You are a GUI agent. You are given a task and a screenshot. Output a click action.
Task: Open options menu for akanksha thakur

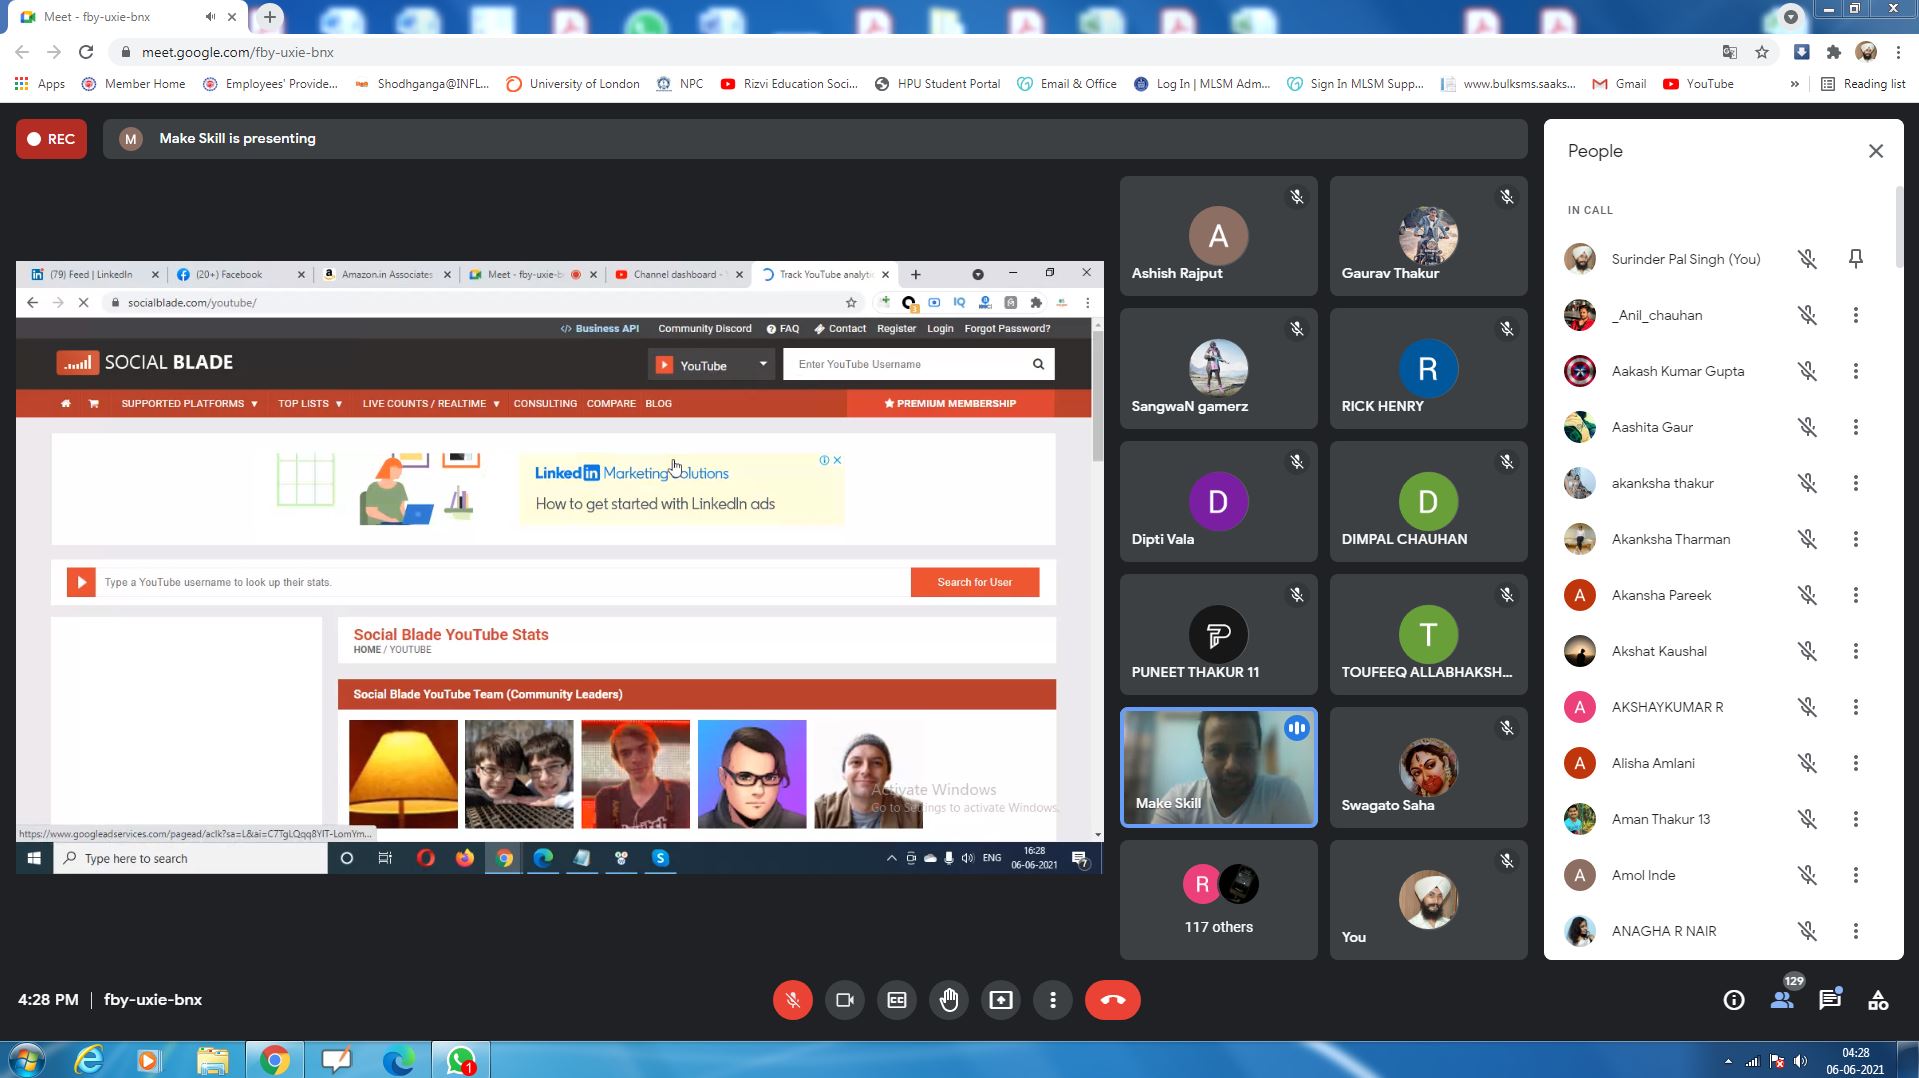(x=1855, y=483)
